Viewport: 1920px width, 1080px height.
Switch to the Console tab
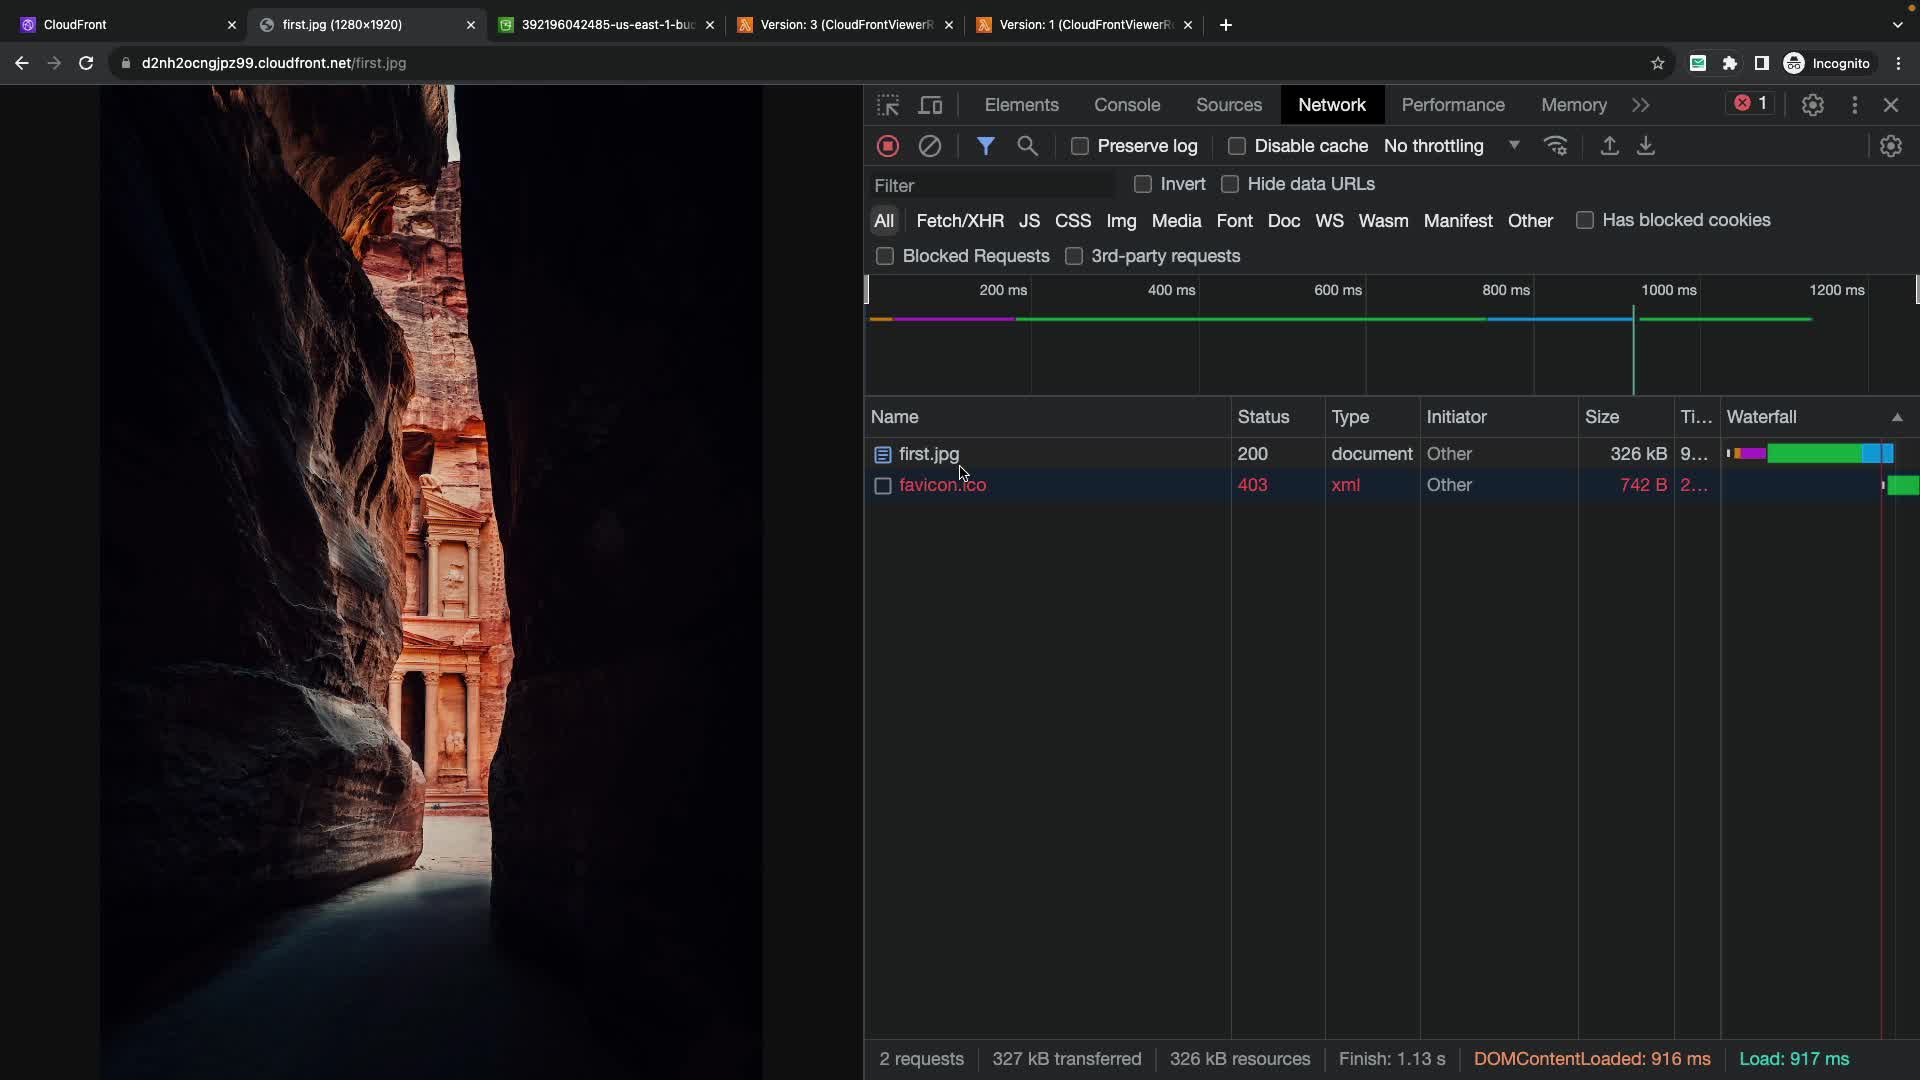pyautogui.click(x=1126, y=105)
